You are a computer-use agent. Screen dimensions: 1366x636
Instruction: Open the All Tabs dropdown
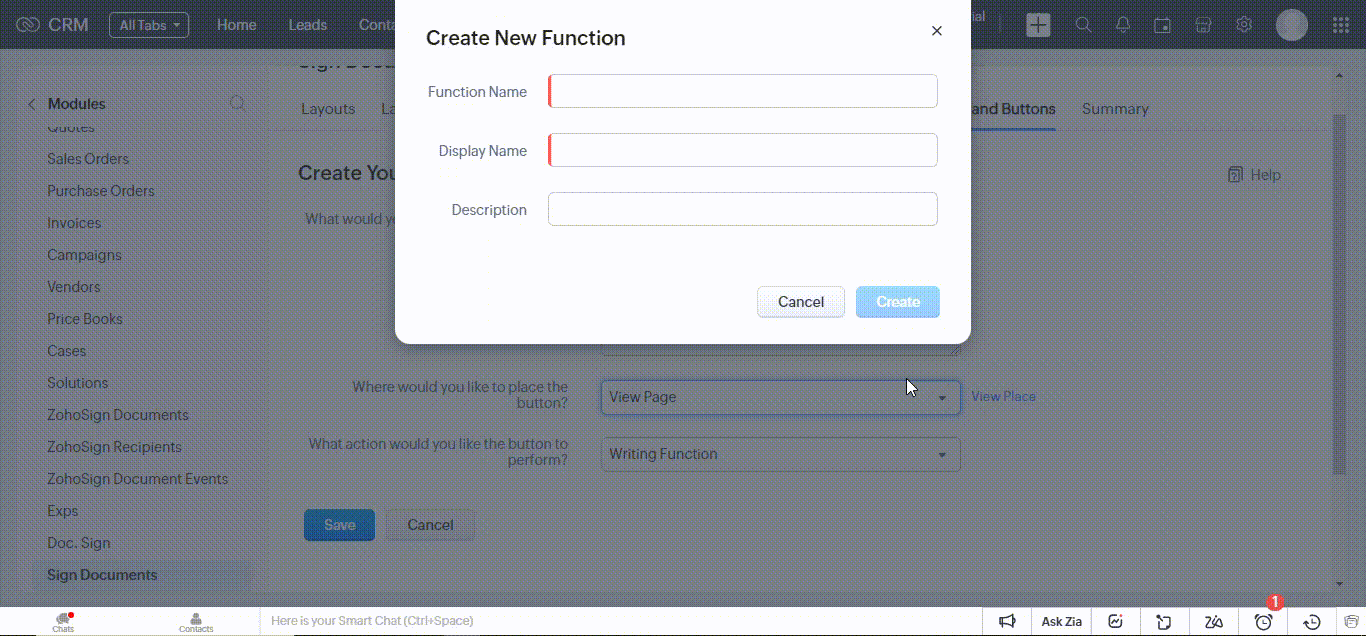click(148, 25)
